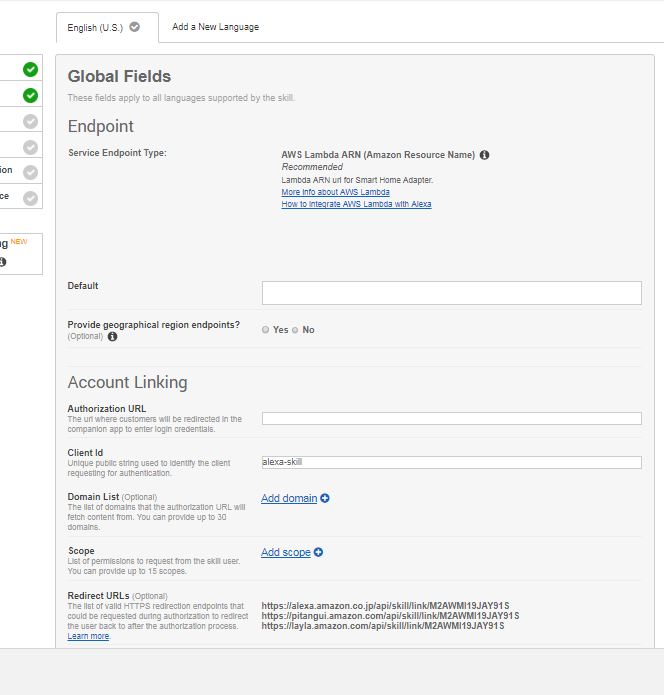Open More info about AWS Lambda link
Screen dimensions: 664x695
tap(335, 192)
